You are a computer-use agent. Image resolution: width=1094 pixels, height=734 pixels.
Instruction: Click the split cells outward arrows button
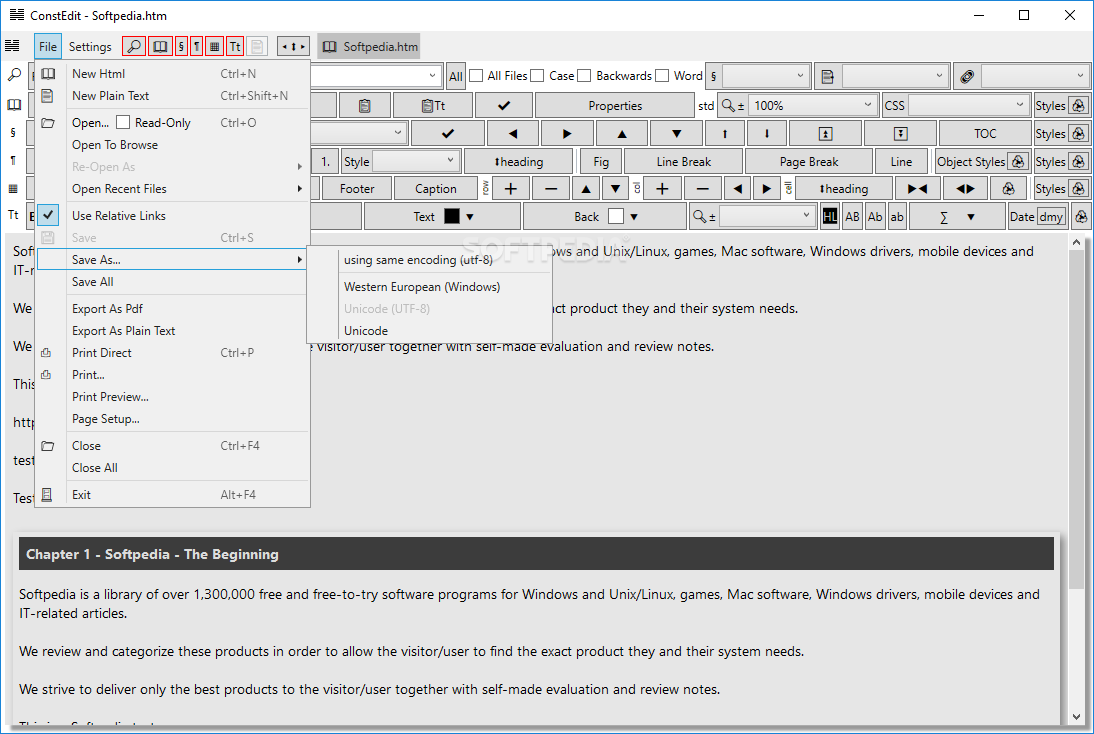(965, 188)
